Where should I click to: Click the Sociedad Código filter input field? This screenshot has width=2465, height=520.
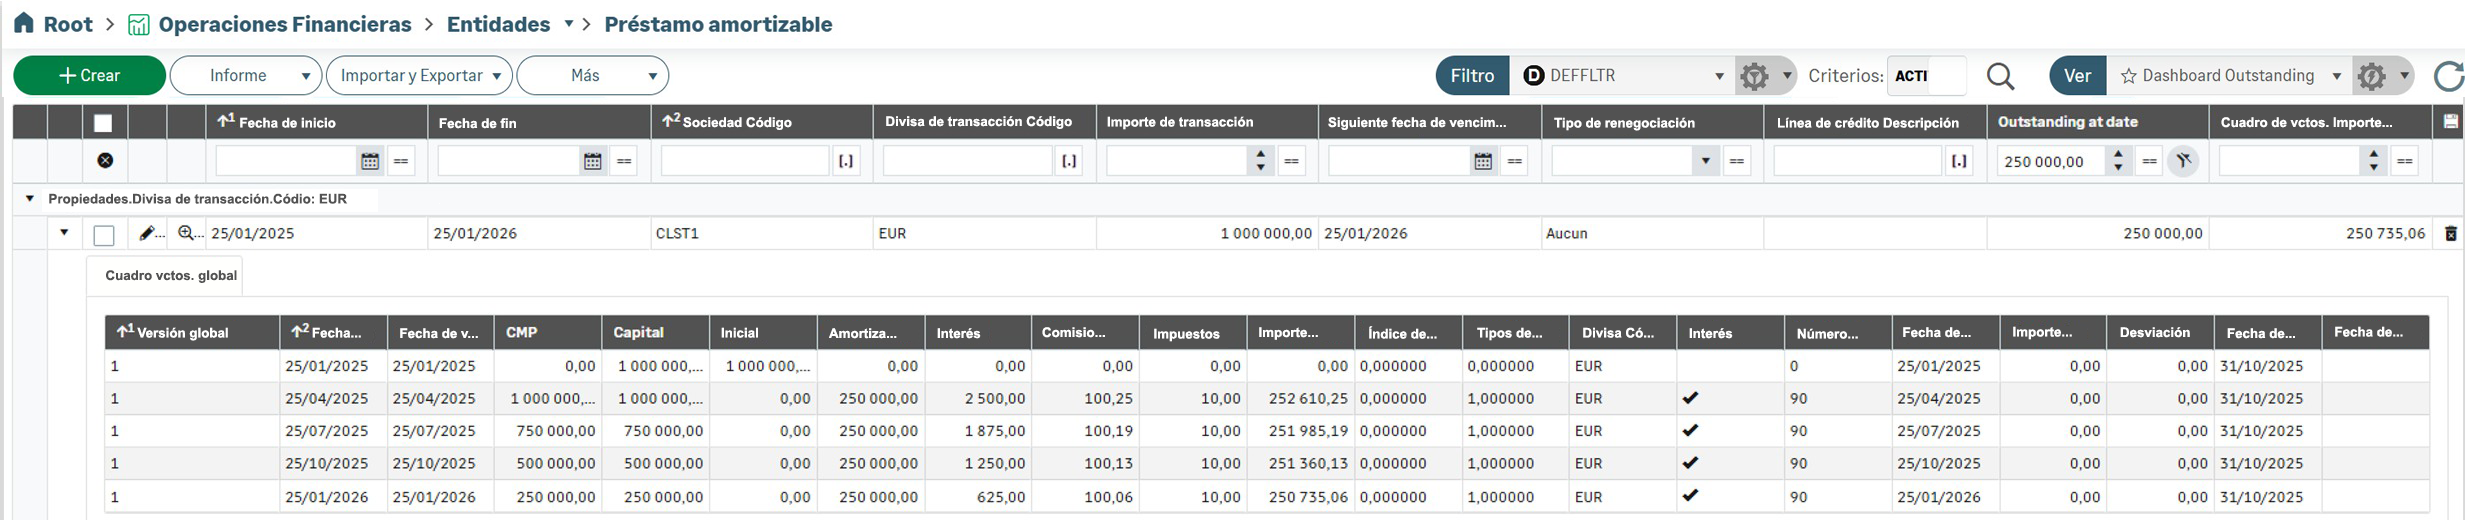click(745, 161)
